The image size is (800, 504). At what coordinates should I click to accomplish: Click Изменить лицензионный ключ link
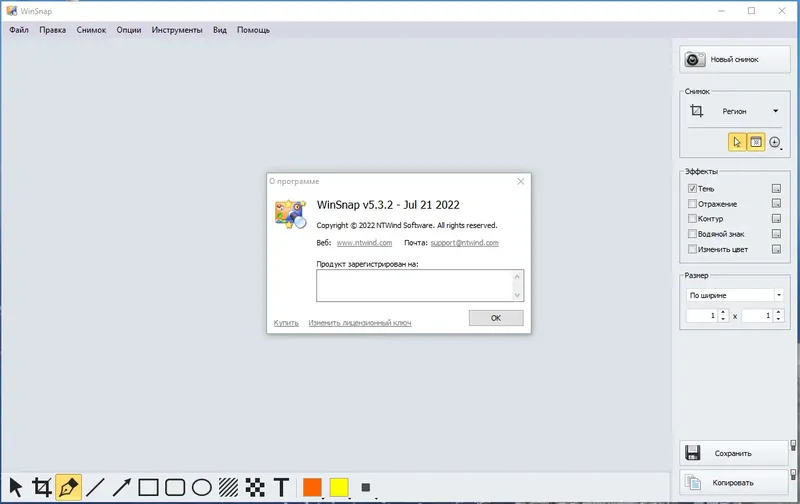click(x=360, y=322)
